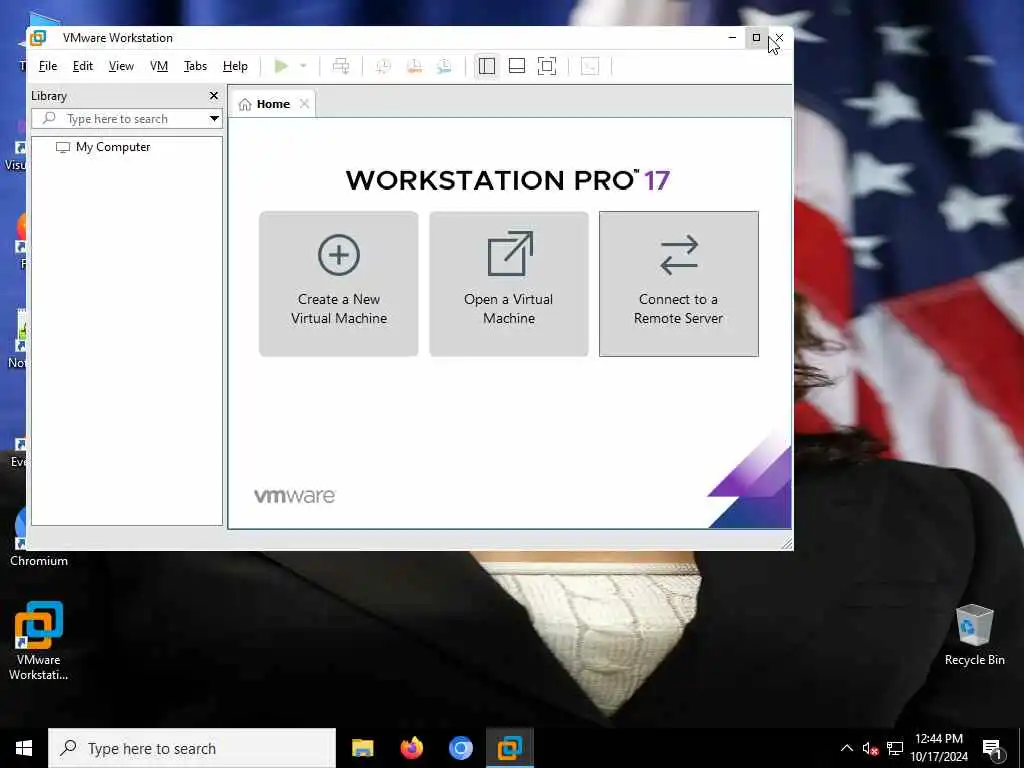The width and height of the screenshot is (1024, 768).
Task: Close the Library panel
Action: coord(214,95)
